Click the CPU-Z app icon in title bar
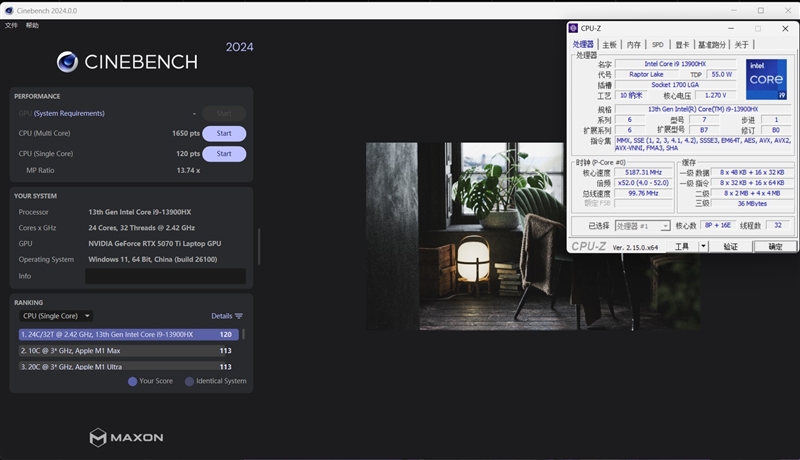 tap(573, 29)
